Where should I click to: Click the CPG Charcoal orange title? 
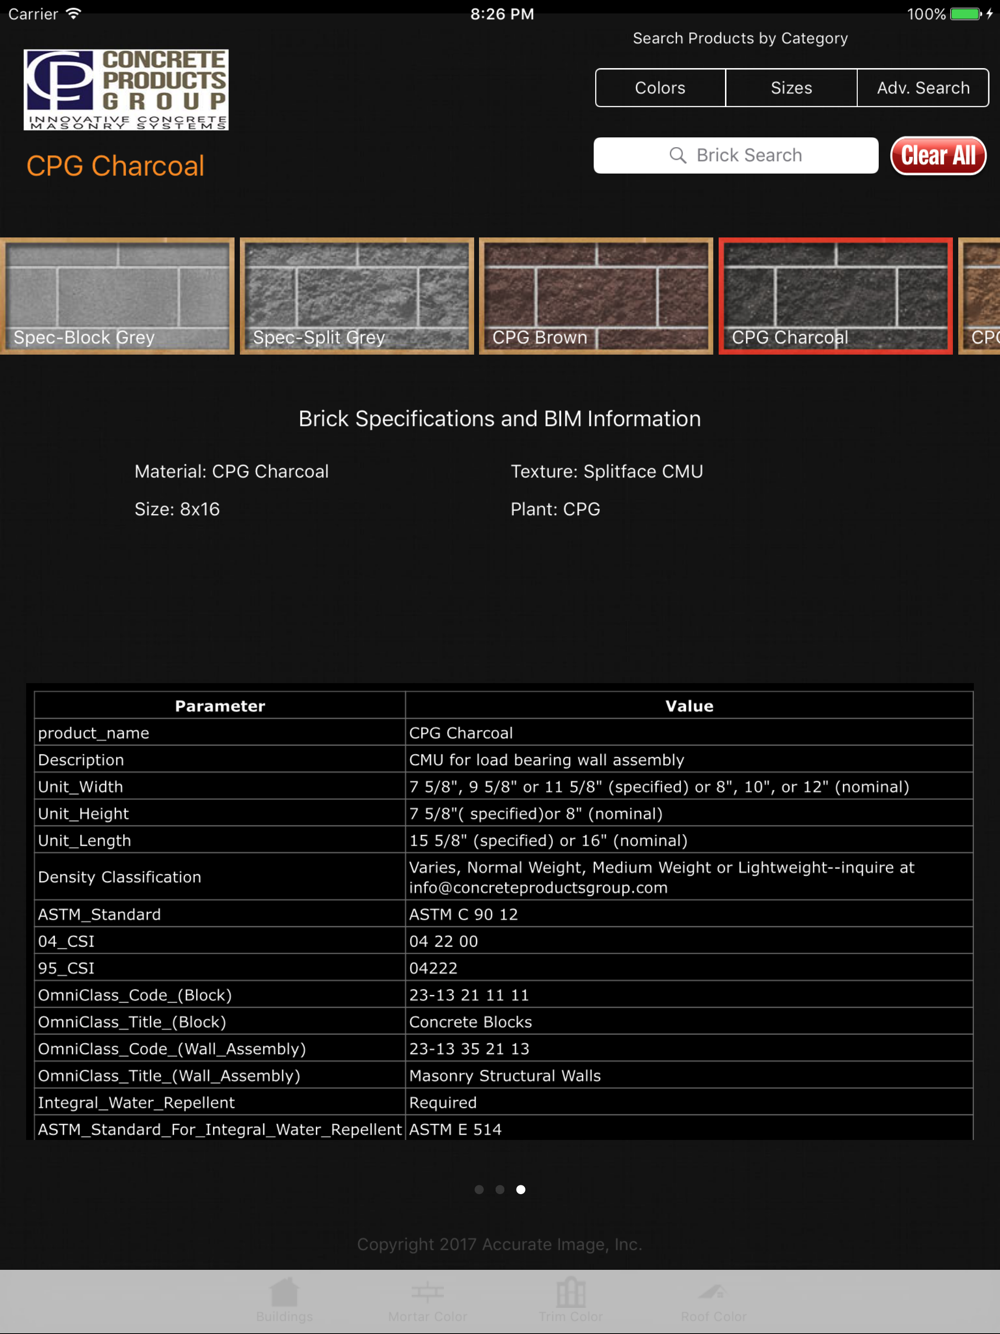tap(115, 166)
